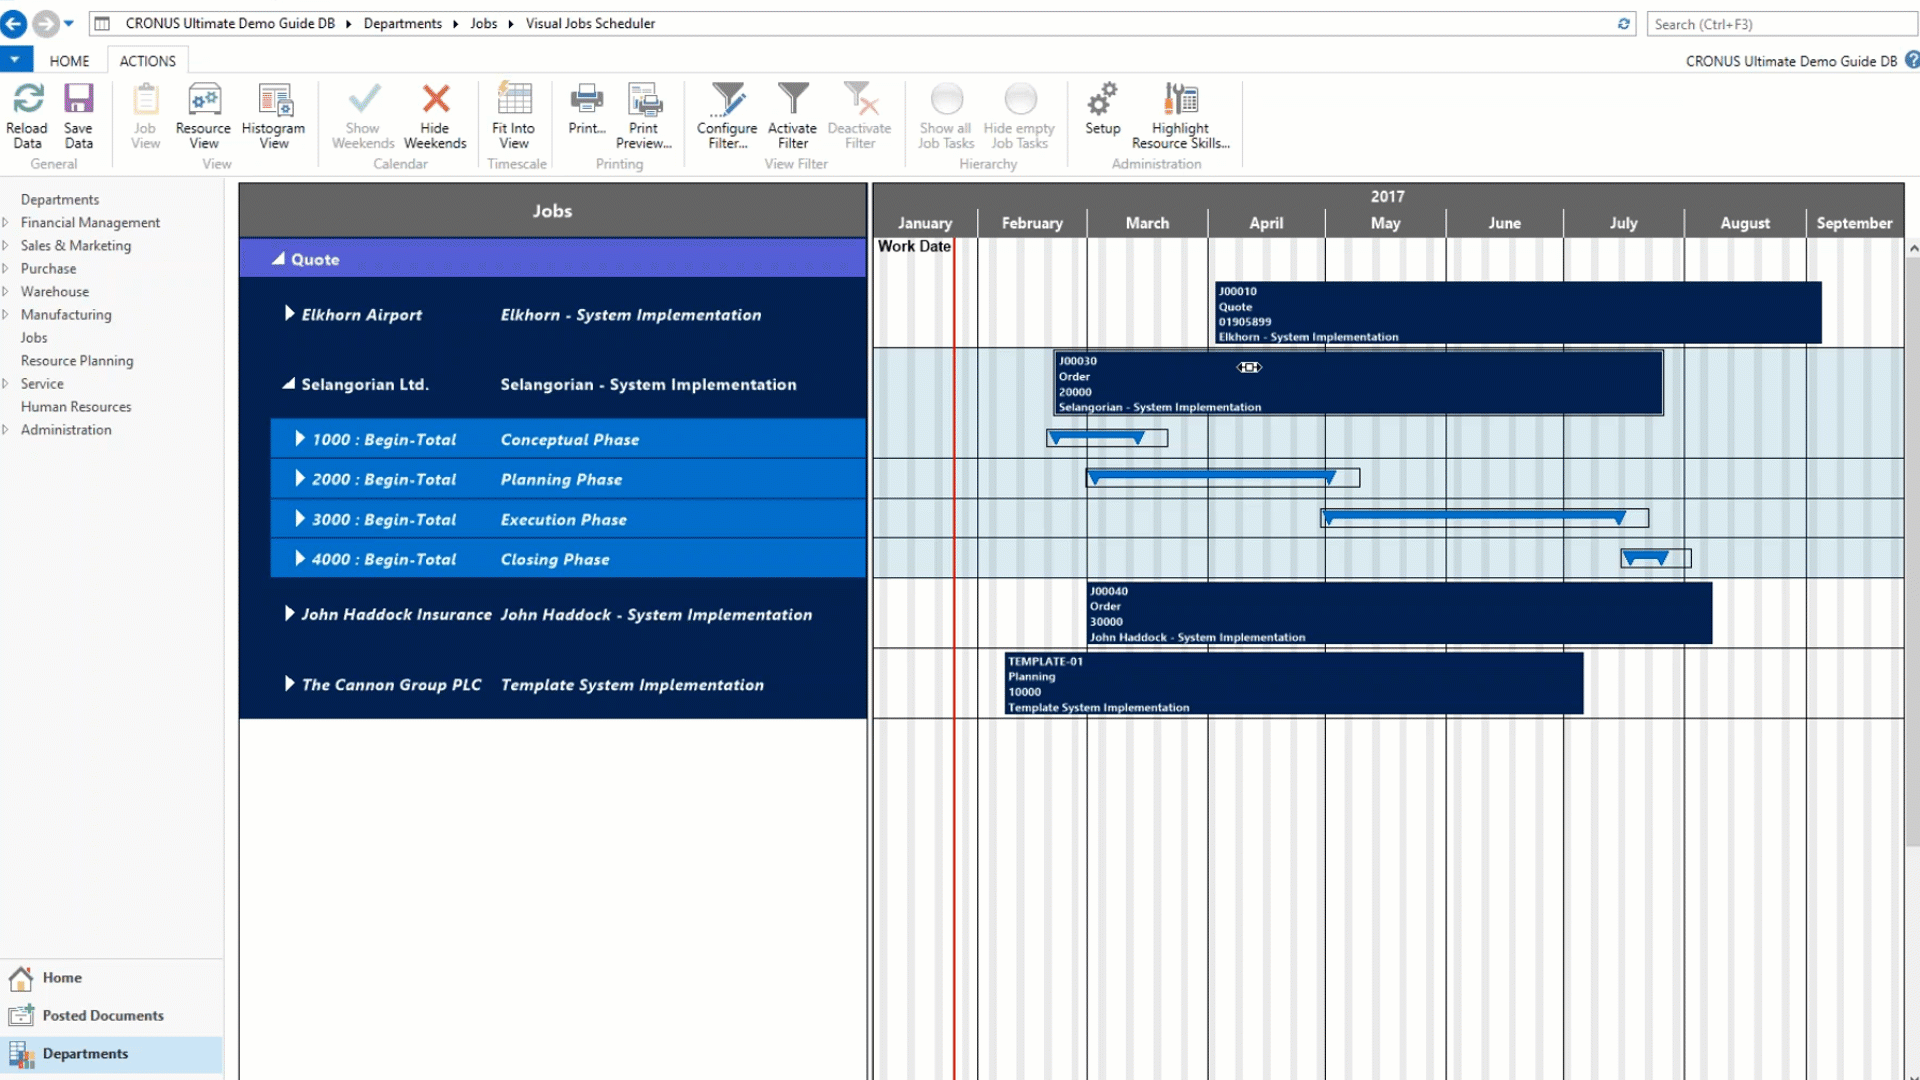Click the Print icon

pos(587,98)
